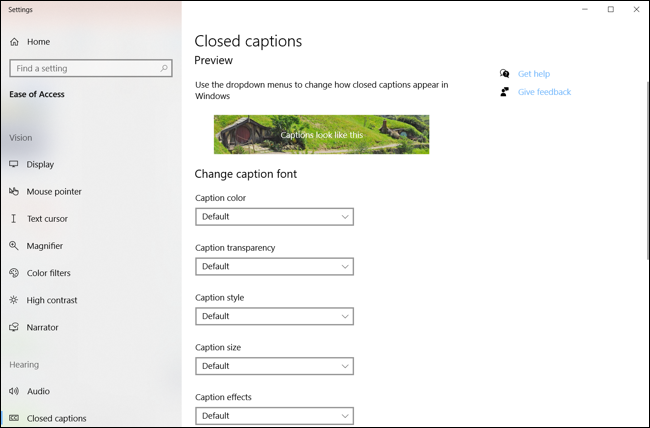Click the Audio speaker icon
Screen dimensions: 650x428
click(x=14, y=391)
